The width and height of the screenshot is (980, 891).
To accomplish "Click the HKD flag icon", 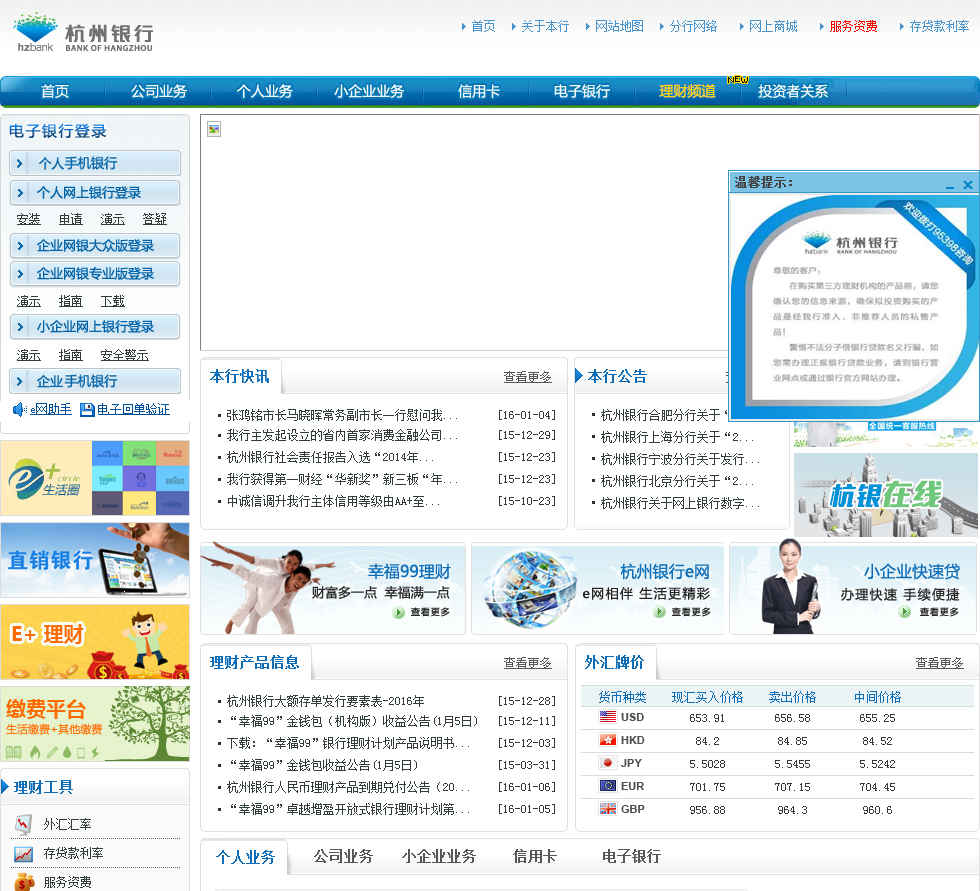I will pyautogui.click(x=607, y=740).
